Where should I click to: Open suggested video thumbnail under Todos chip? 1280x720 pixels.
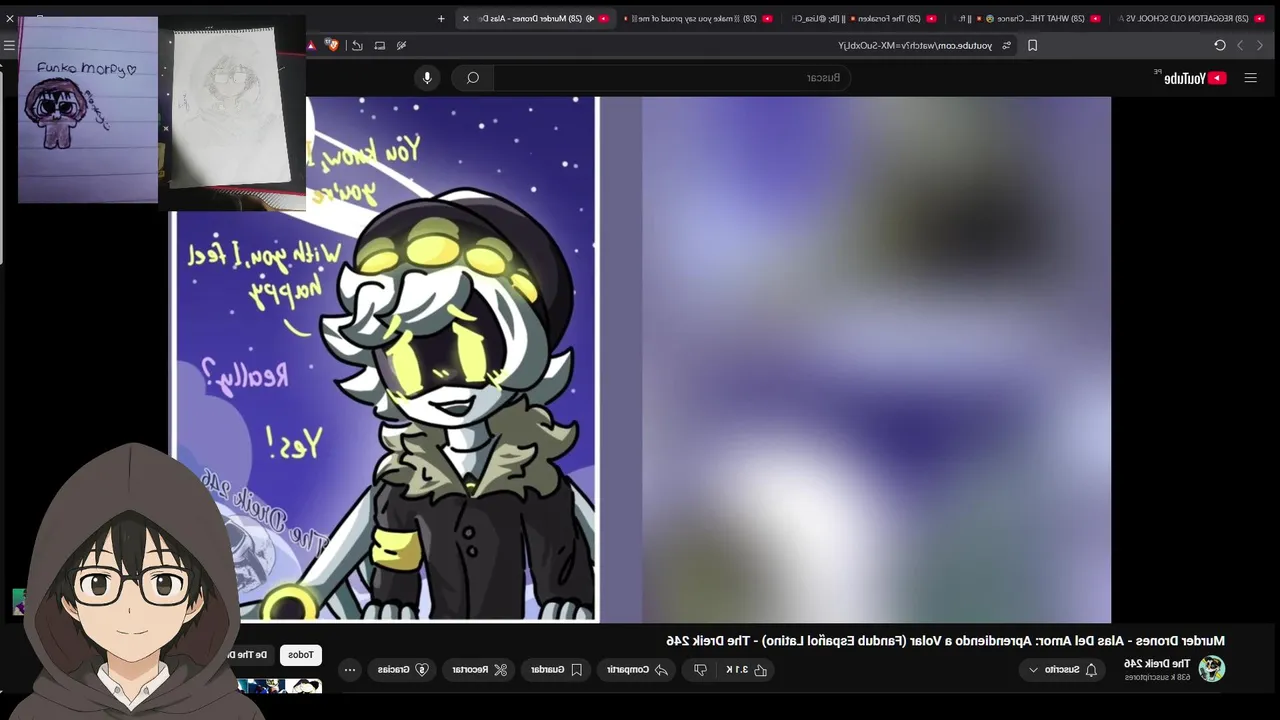coord(280,686)
